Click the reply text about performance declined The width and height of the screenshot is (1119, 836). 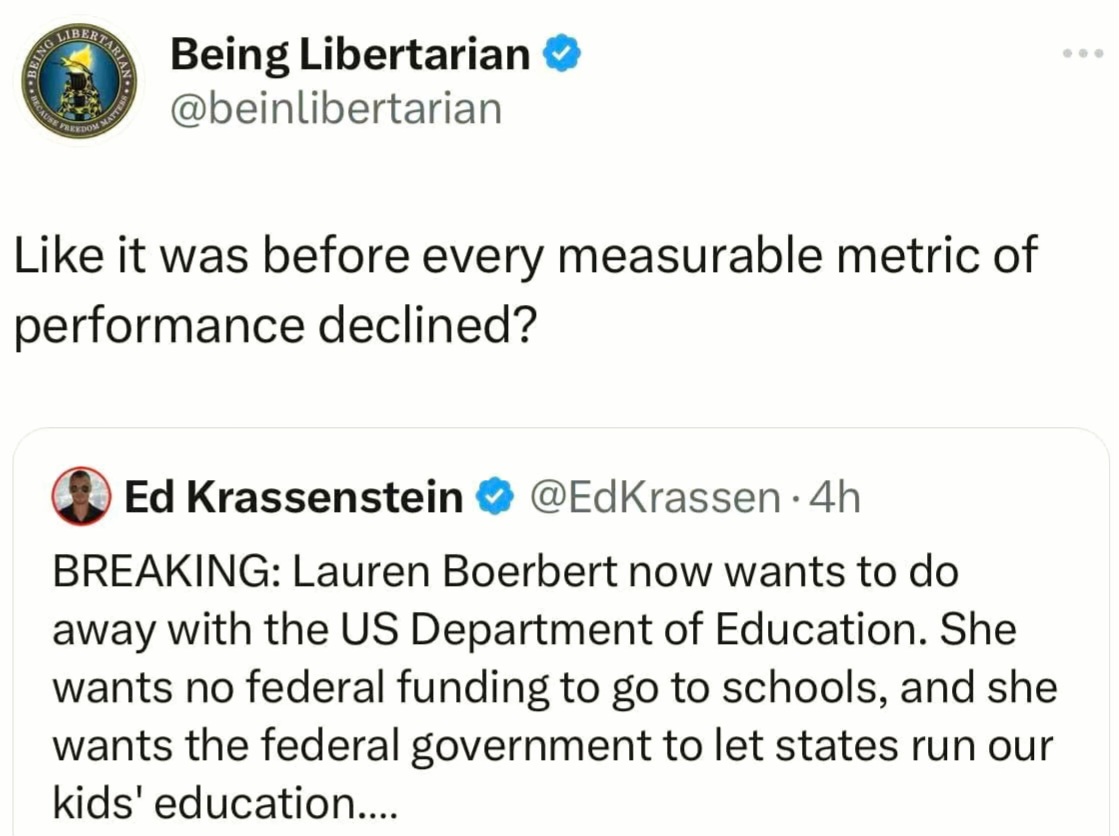coord(525,289)
